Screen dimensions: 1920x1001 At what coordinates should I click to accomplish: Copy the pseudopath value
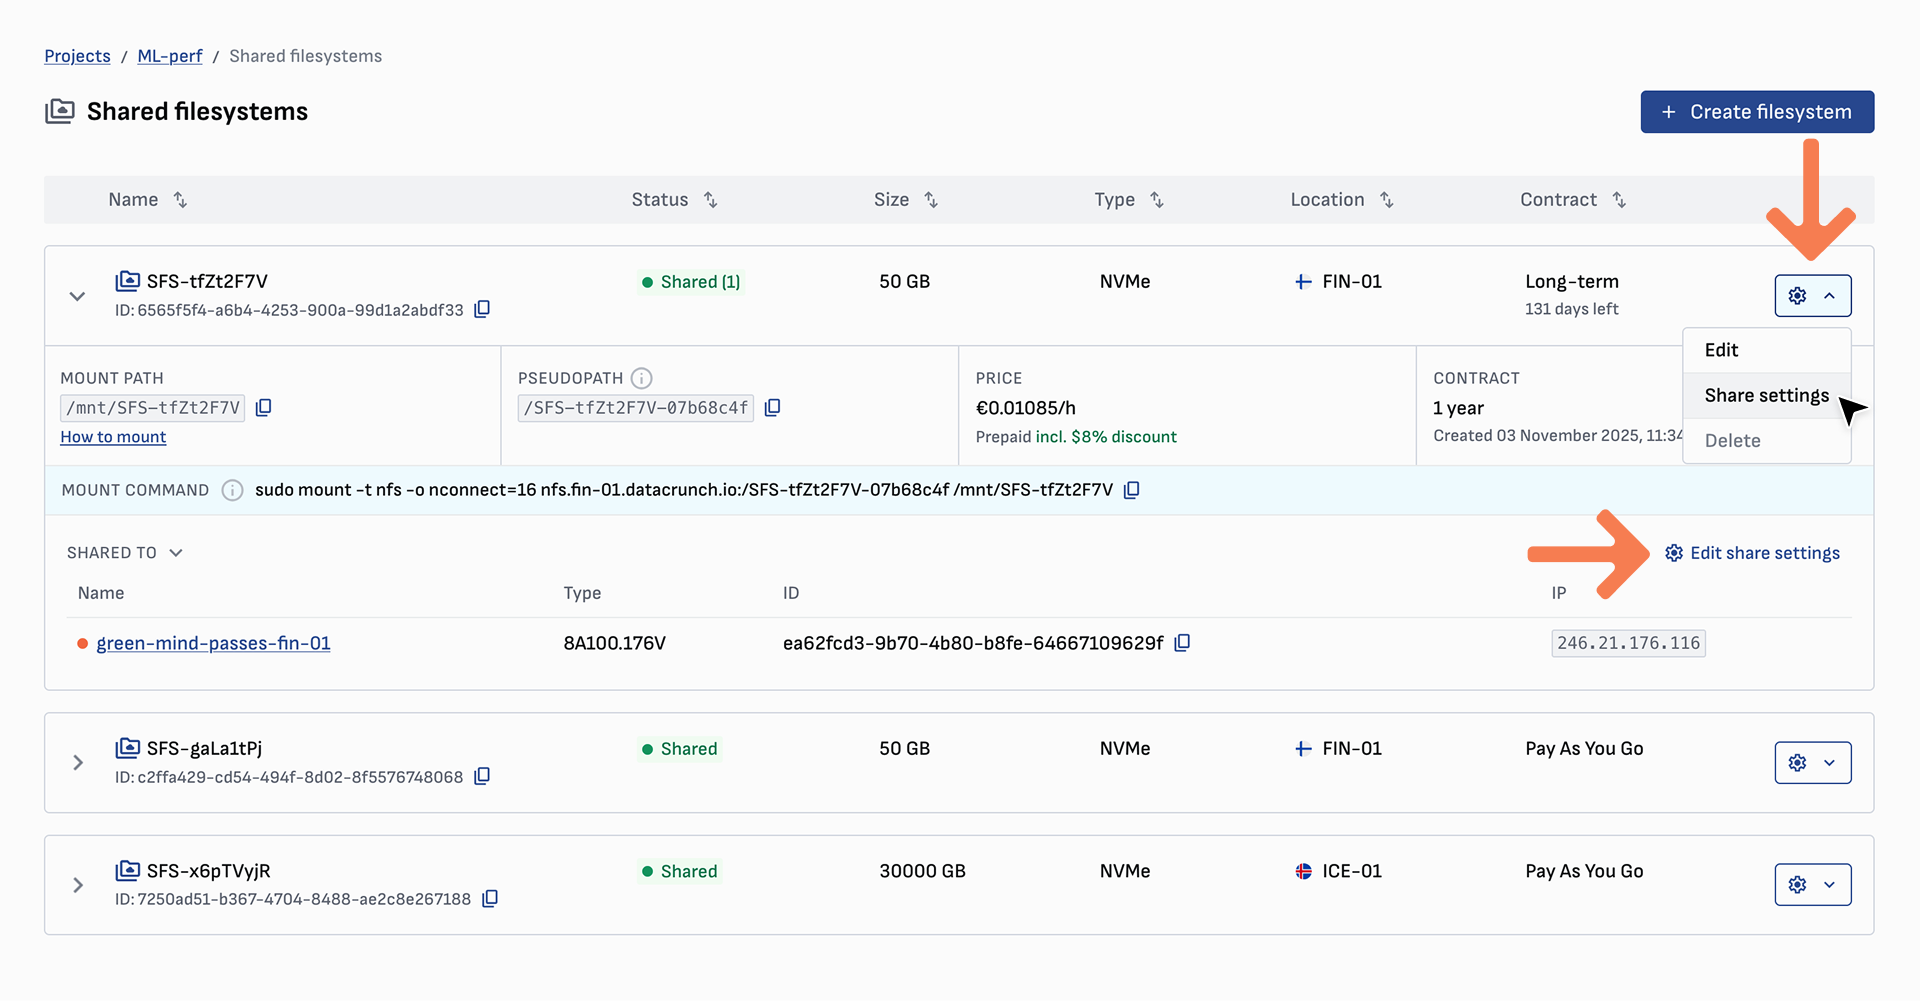[x=772, y=407]
